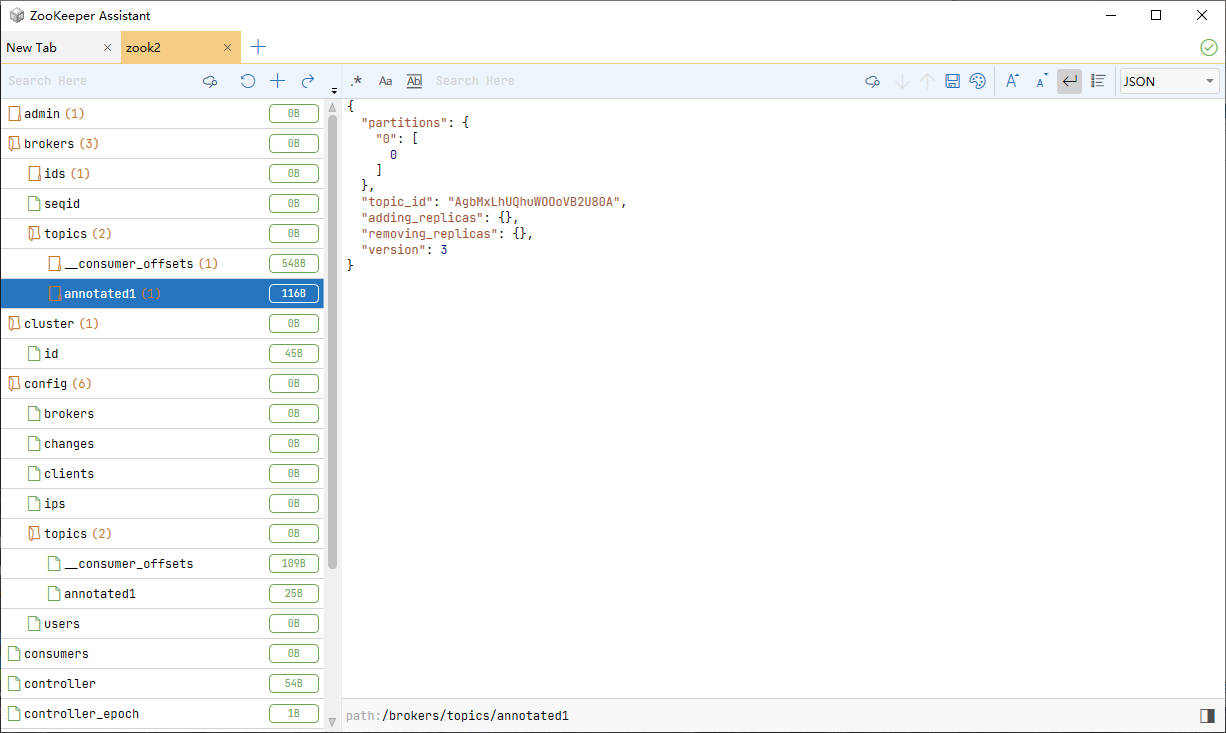
Task: Open a new connection tab with plus
Action: pyautogui.click(x=258, y=47)
